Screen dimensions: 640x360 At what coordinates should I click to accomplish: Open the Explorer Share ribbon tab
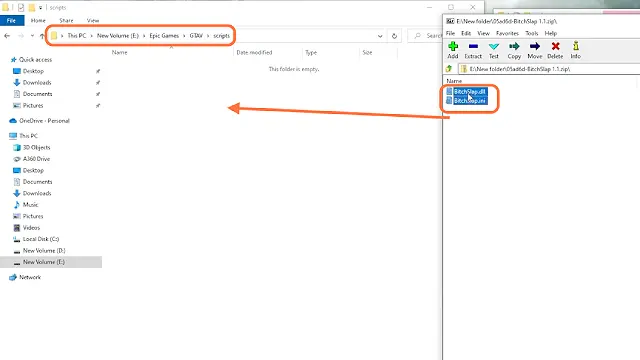pos(66,20)
